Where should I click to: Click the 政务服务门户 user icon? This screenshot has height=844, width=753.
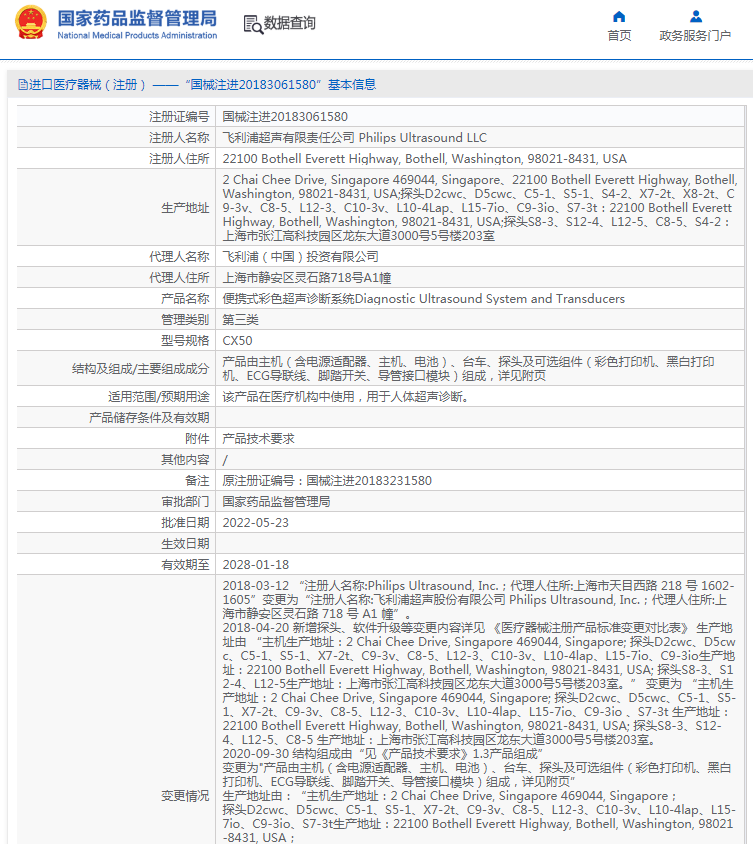coord(695,16)
